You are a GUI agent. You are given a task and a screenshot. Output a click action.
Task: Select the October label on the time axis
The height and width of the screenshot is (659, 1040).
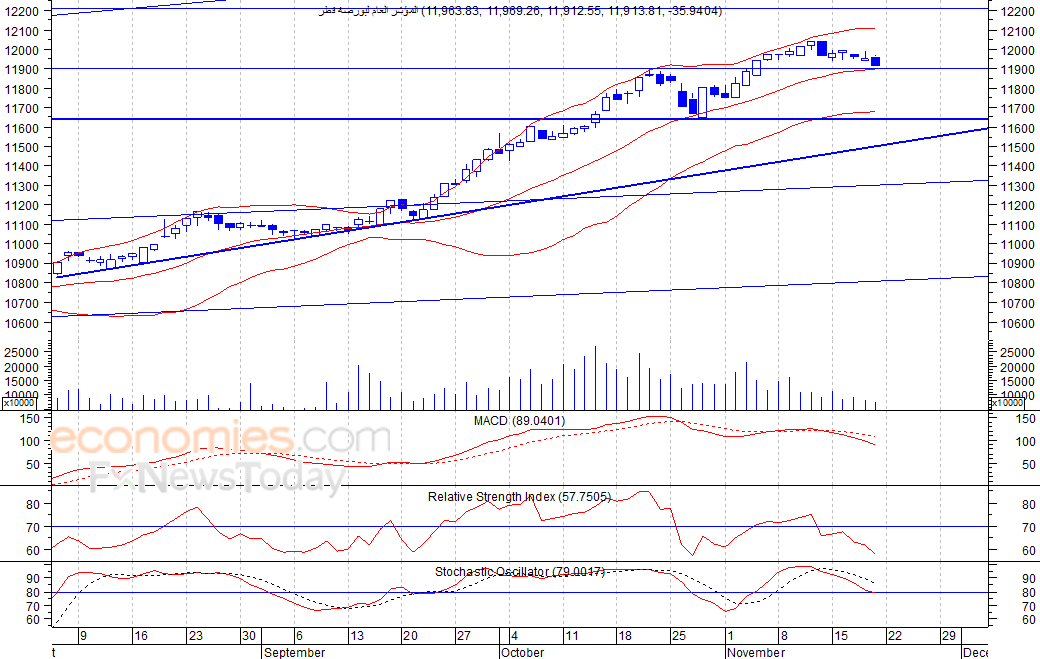click(523, 652)
